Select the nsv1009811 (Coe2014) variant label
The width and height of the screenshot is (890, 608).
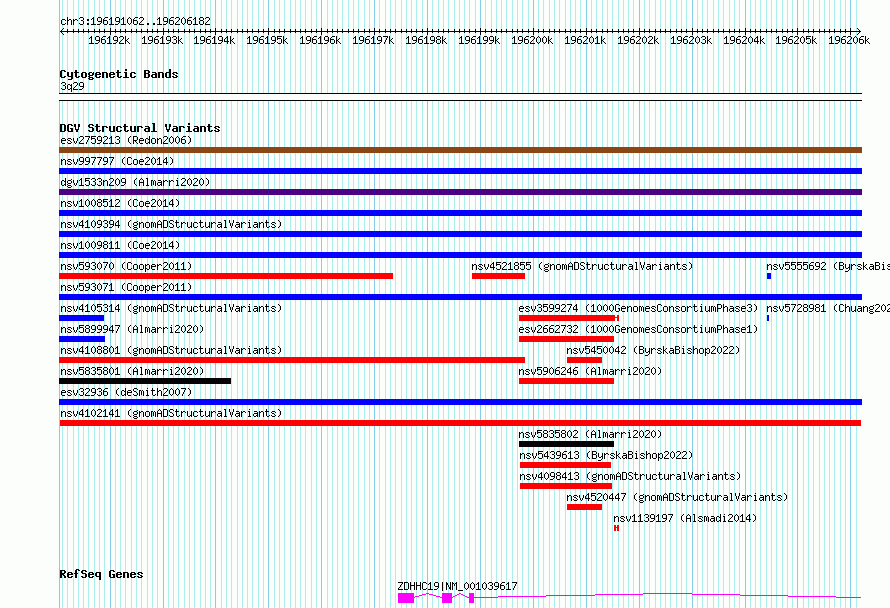(120, 245)
